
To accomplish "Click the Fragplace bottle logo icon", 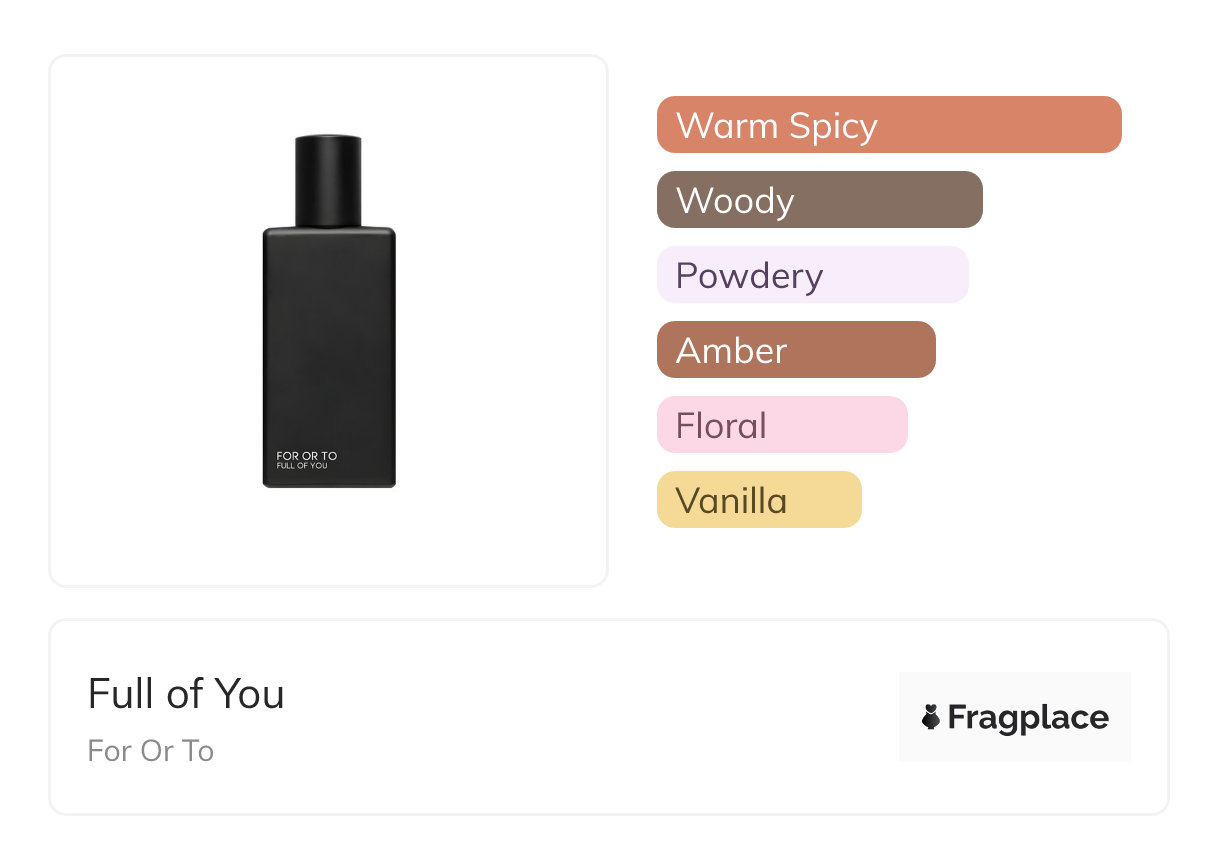I will pyautogui.click(x=931, y=717).
